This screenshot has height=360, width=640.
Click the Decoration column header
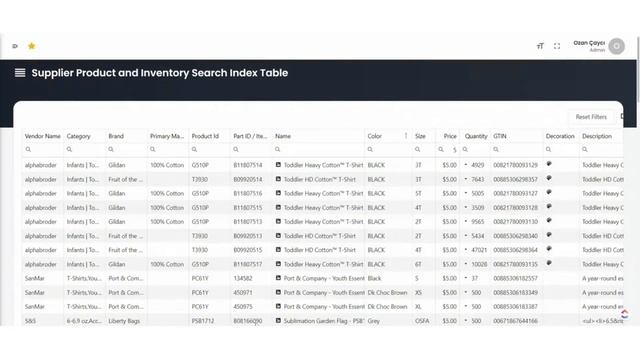(560, 136)
